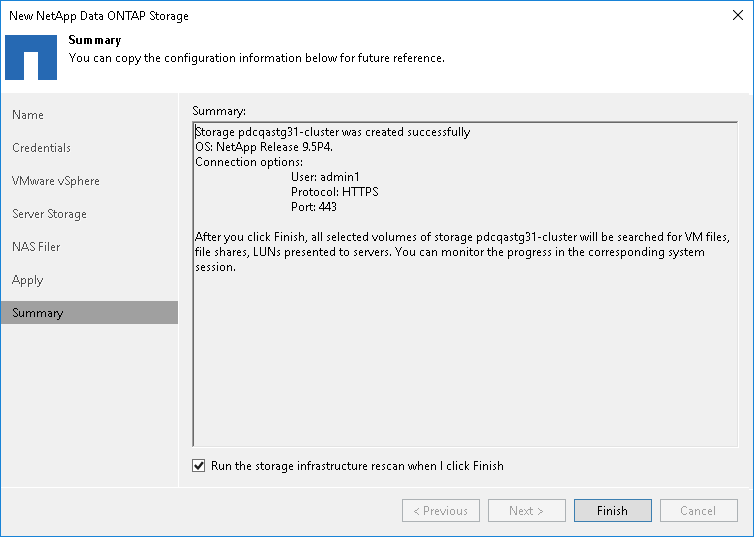The width and height of the screenshot is (754, 537).
Task: Click the 'User: admin1' line
Action: 325,176
